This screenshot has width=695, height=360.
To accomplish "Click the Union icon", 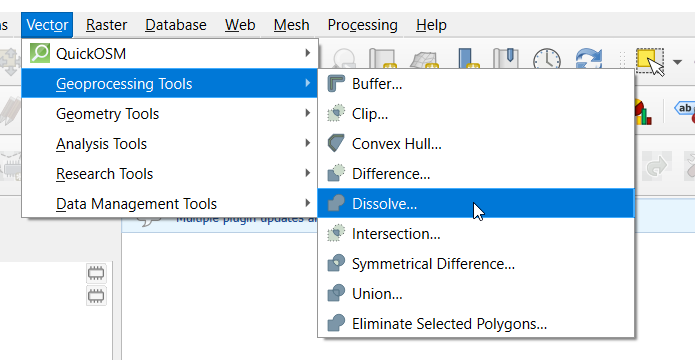I will click(x=336, y=293).
